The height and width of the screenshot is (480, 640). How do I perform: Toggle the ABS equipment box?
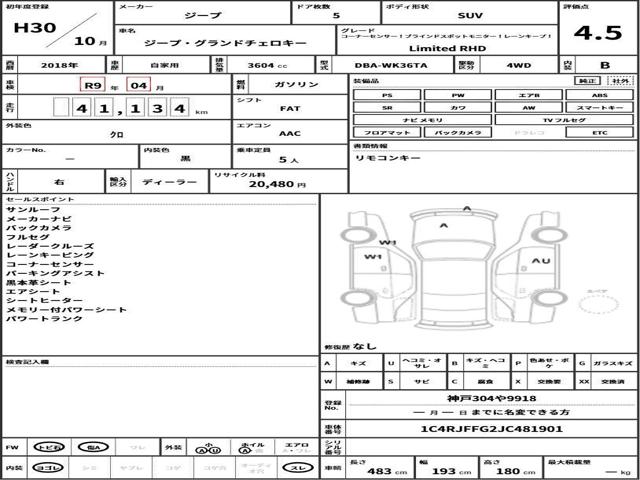(x=599, y=95)
